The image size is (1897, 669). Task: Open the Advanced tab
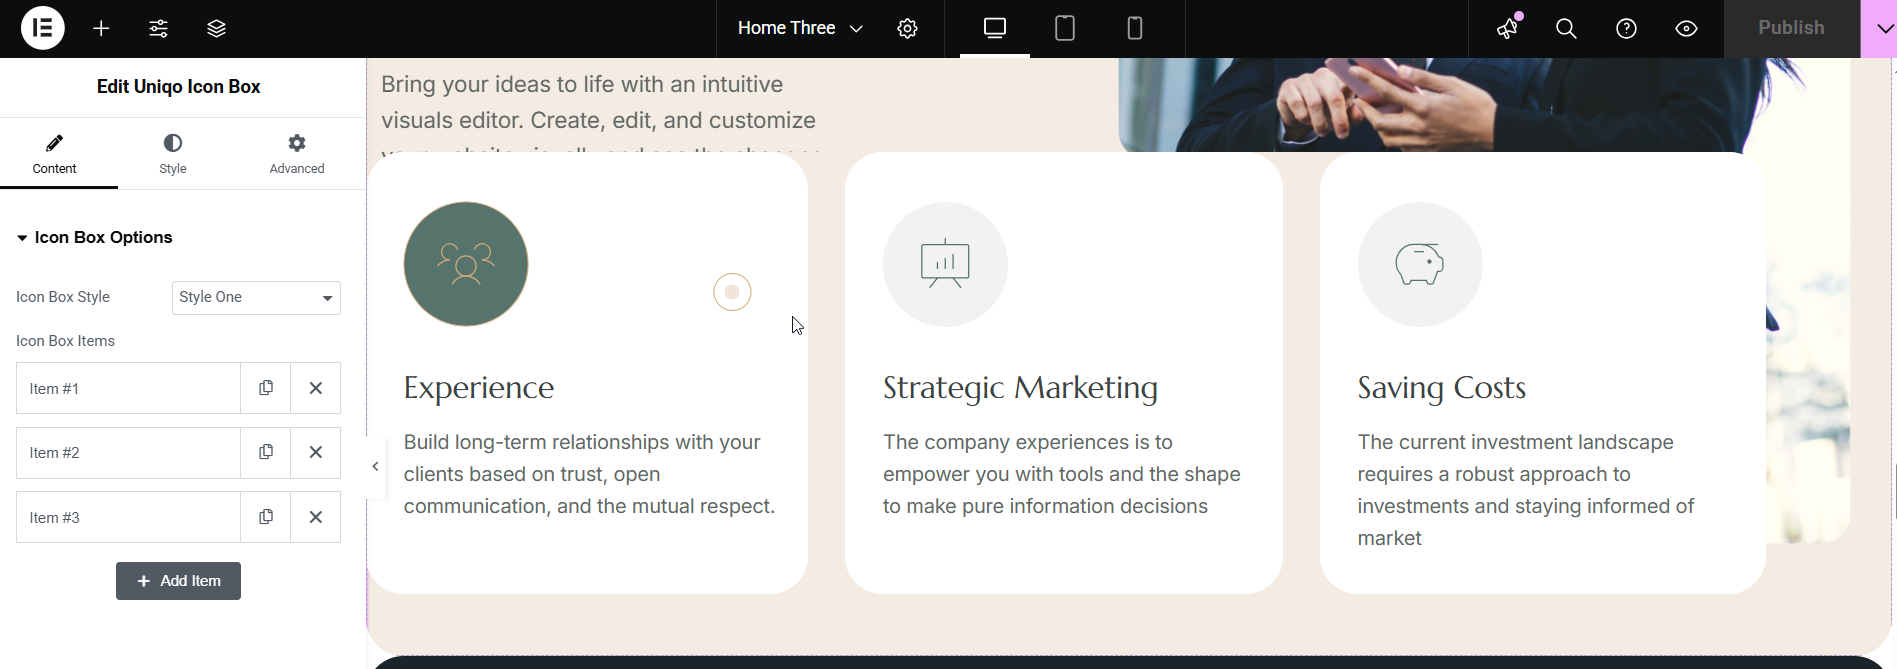pos(297,154)
